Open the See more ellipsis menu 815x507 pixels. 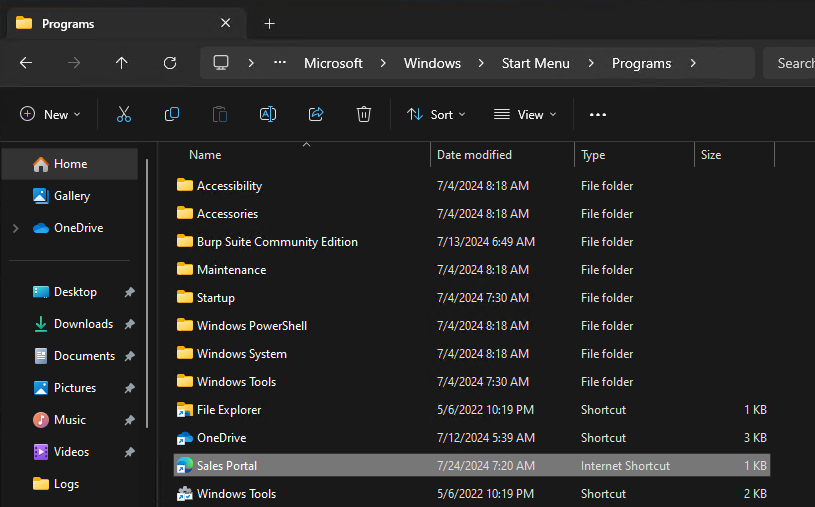[x=598, y=114]
